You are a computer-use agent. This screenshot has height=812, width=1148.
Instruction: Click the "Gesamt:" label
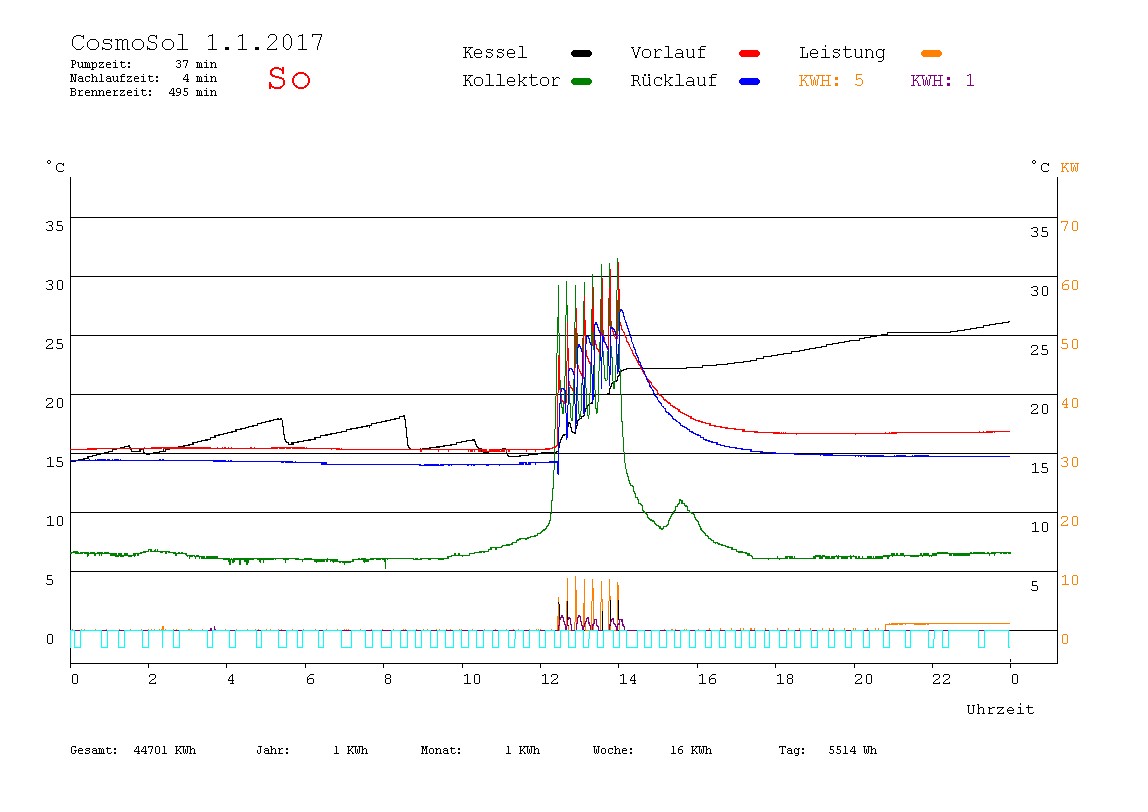(94, 750)
